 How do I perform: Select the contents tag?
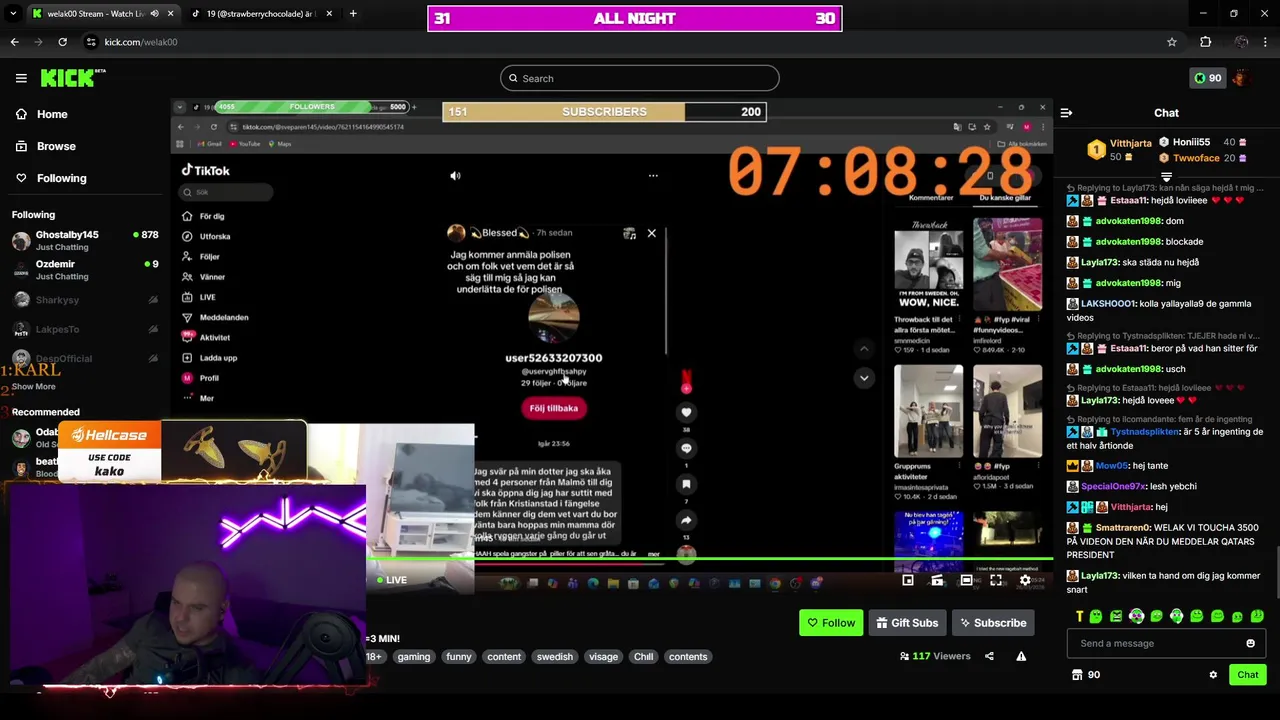tap(688, 657)
